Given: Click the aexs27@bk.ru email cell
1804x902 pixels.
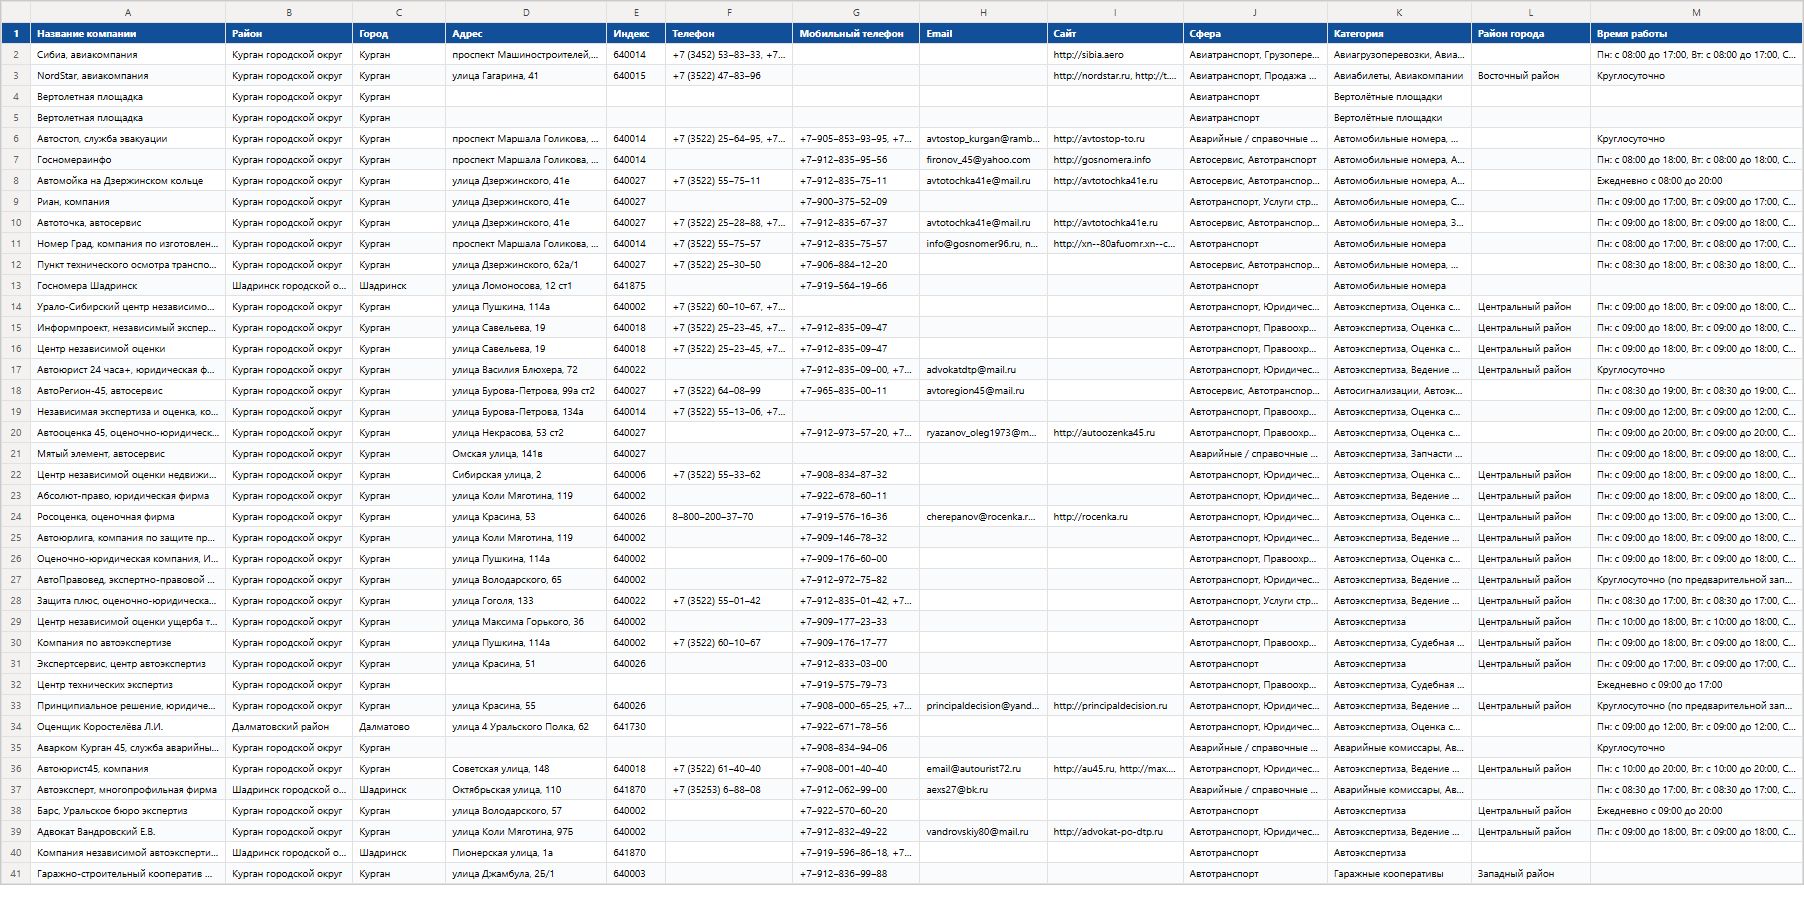Looking at the screenshot, I should [x=983, y=790].
